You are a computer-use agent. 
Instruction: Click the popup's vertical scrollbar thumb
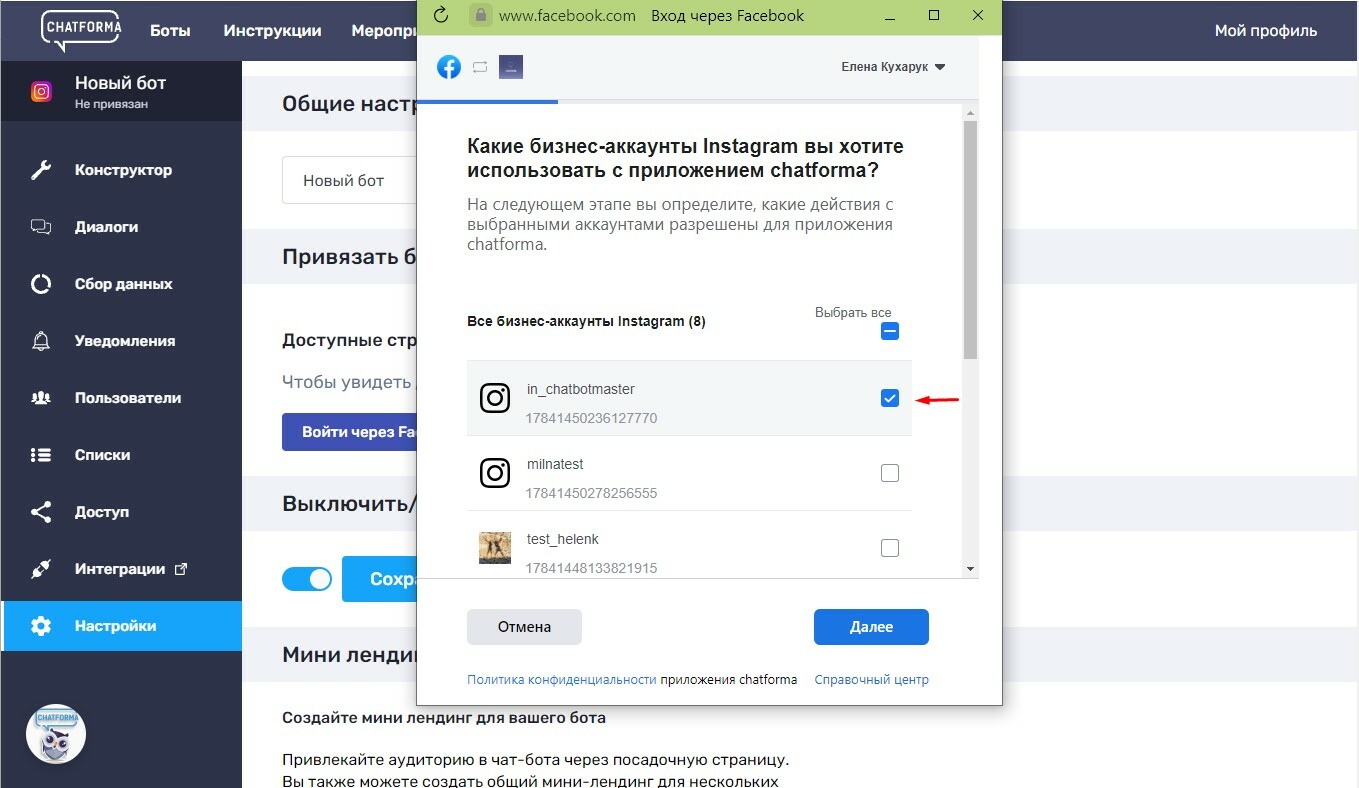click(970, 240)
